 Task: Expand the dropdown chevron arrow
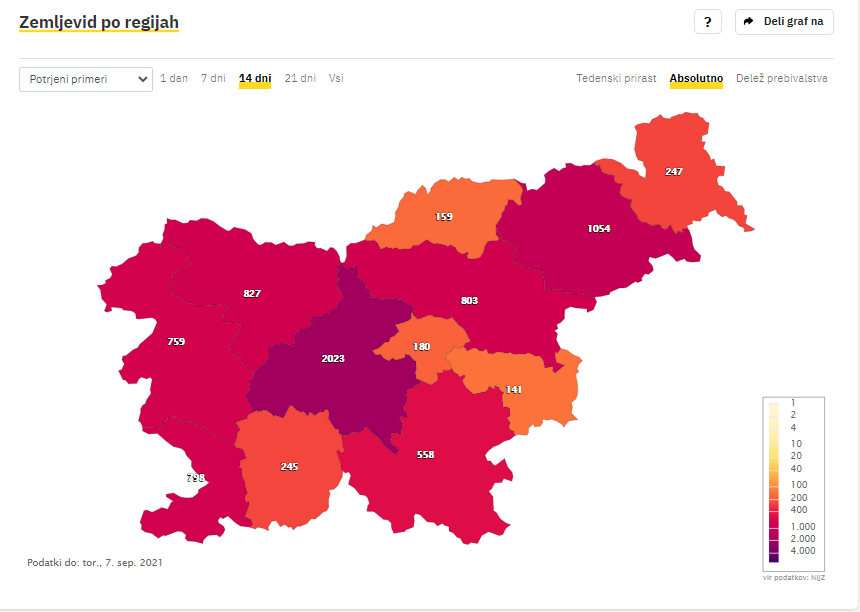(143, 79)
